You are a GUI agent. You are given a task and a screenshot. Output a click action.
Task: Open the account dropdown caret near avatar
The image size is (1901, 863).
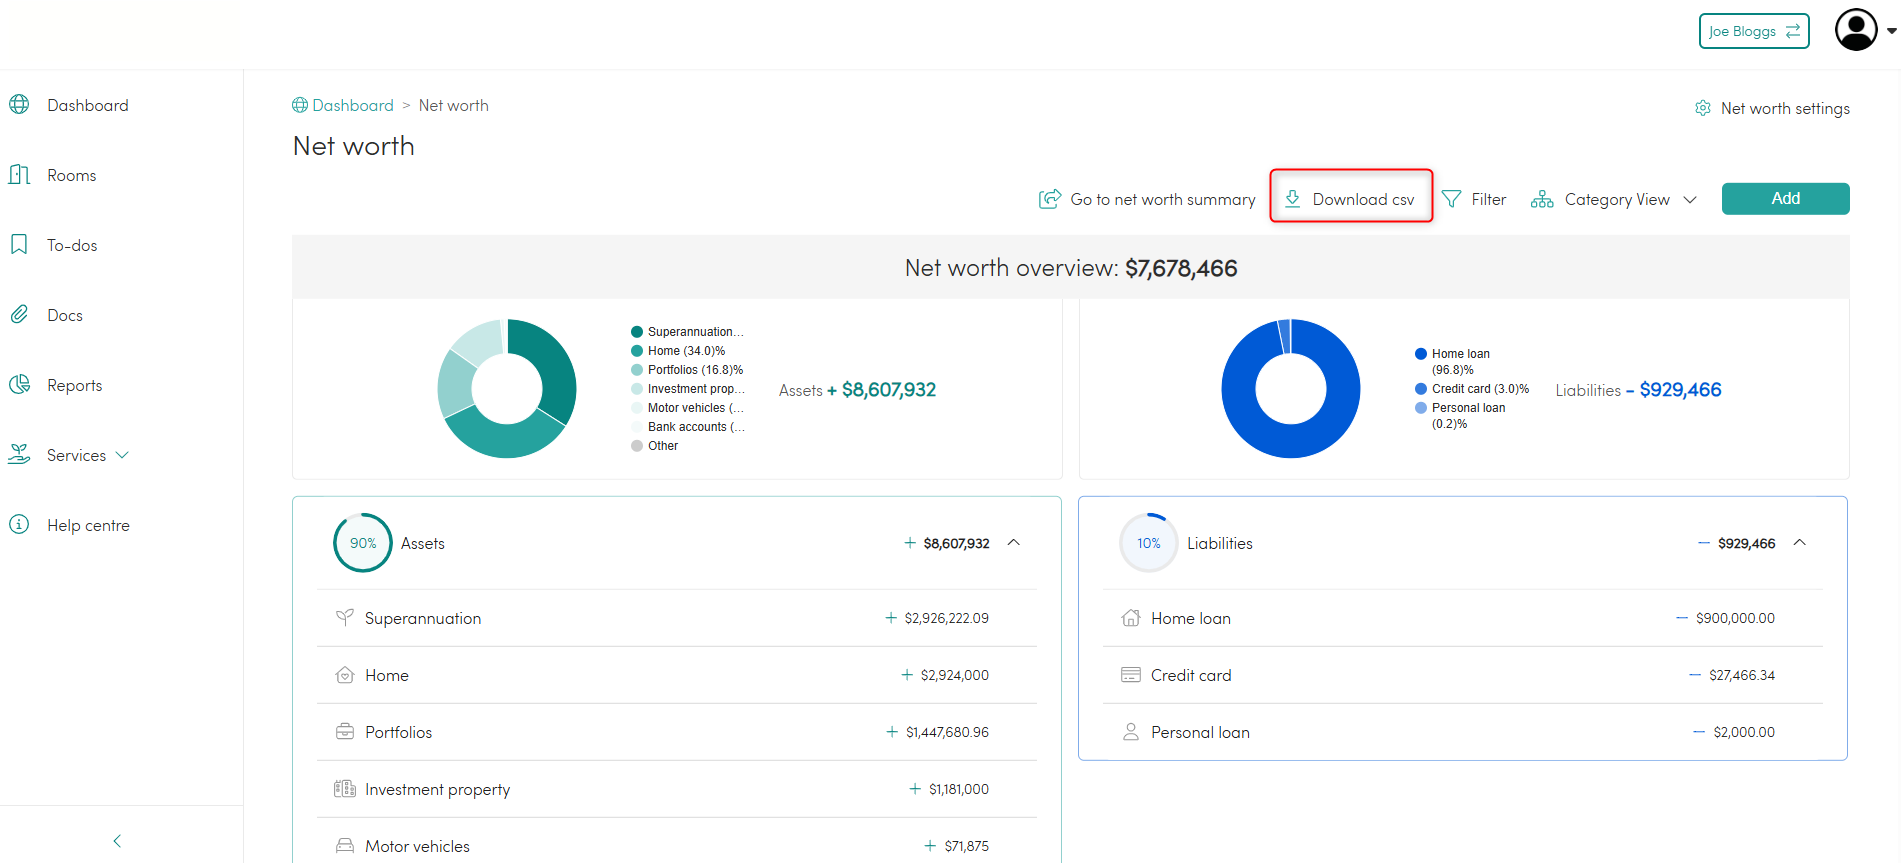coord(1891,31)
